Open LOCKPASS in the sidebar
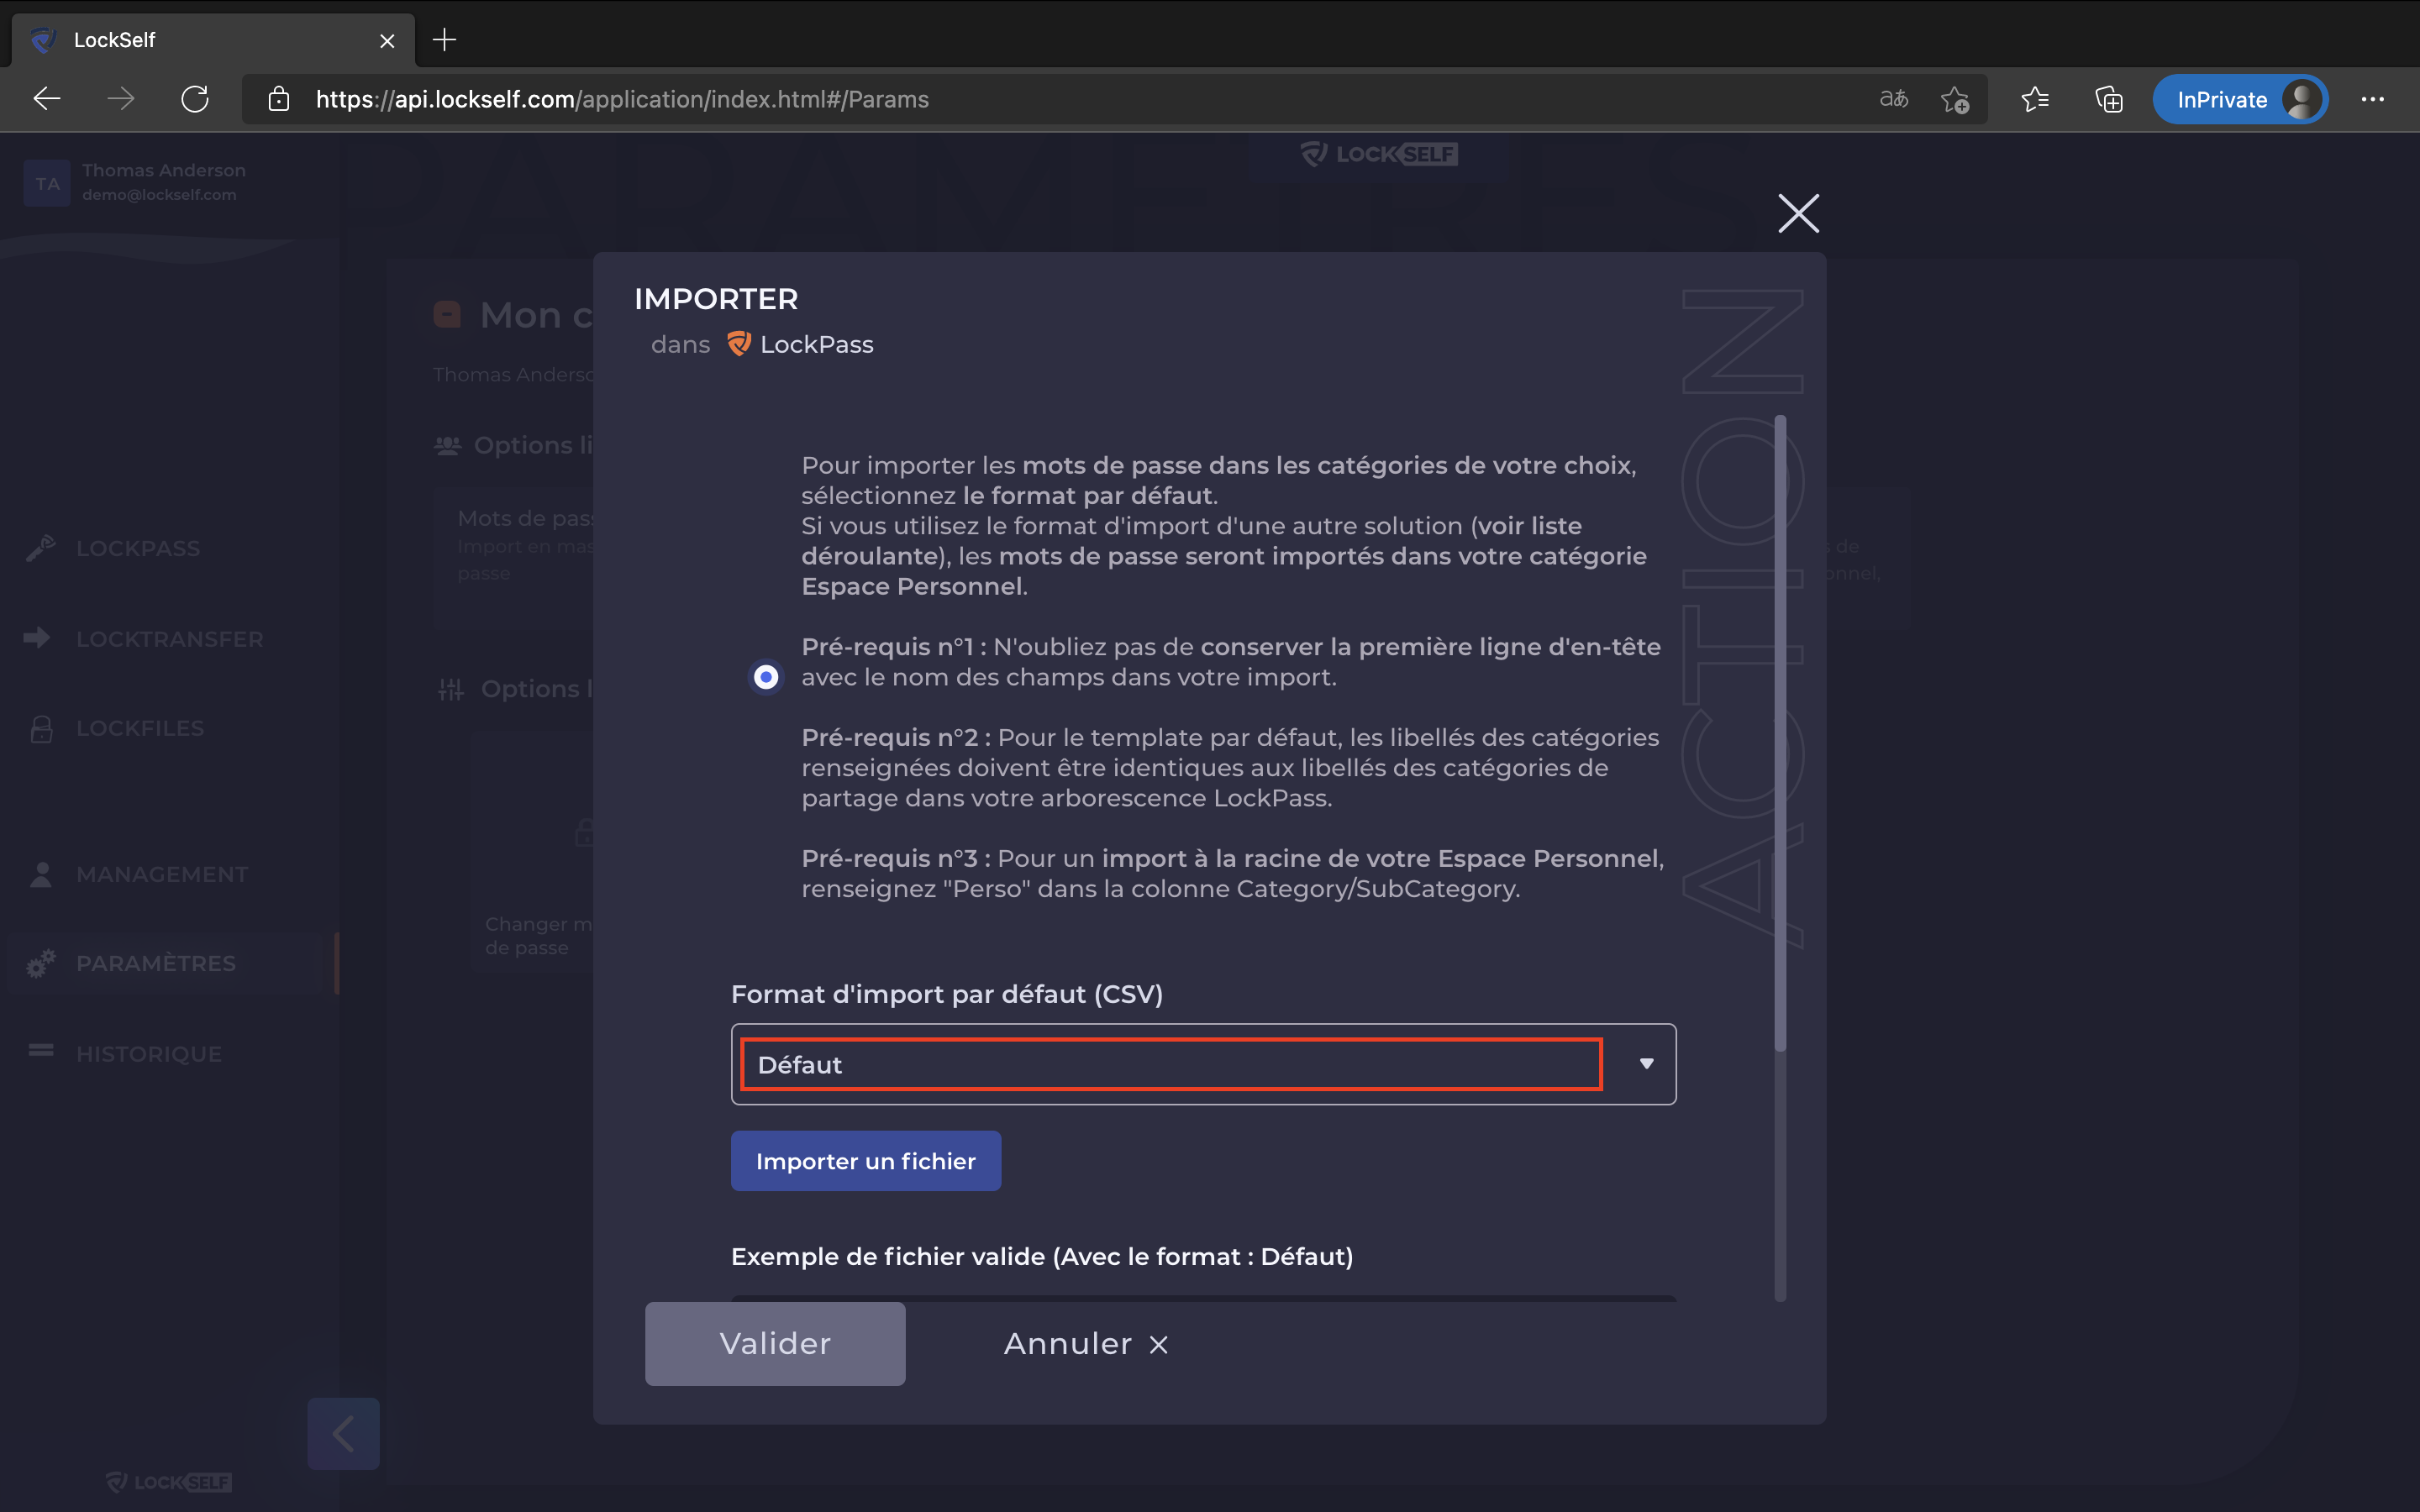Viewport: 2420px width, 1512px height. (x=138, y=548)
